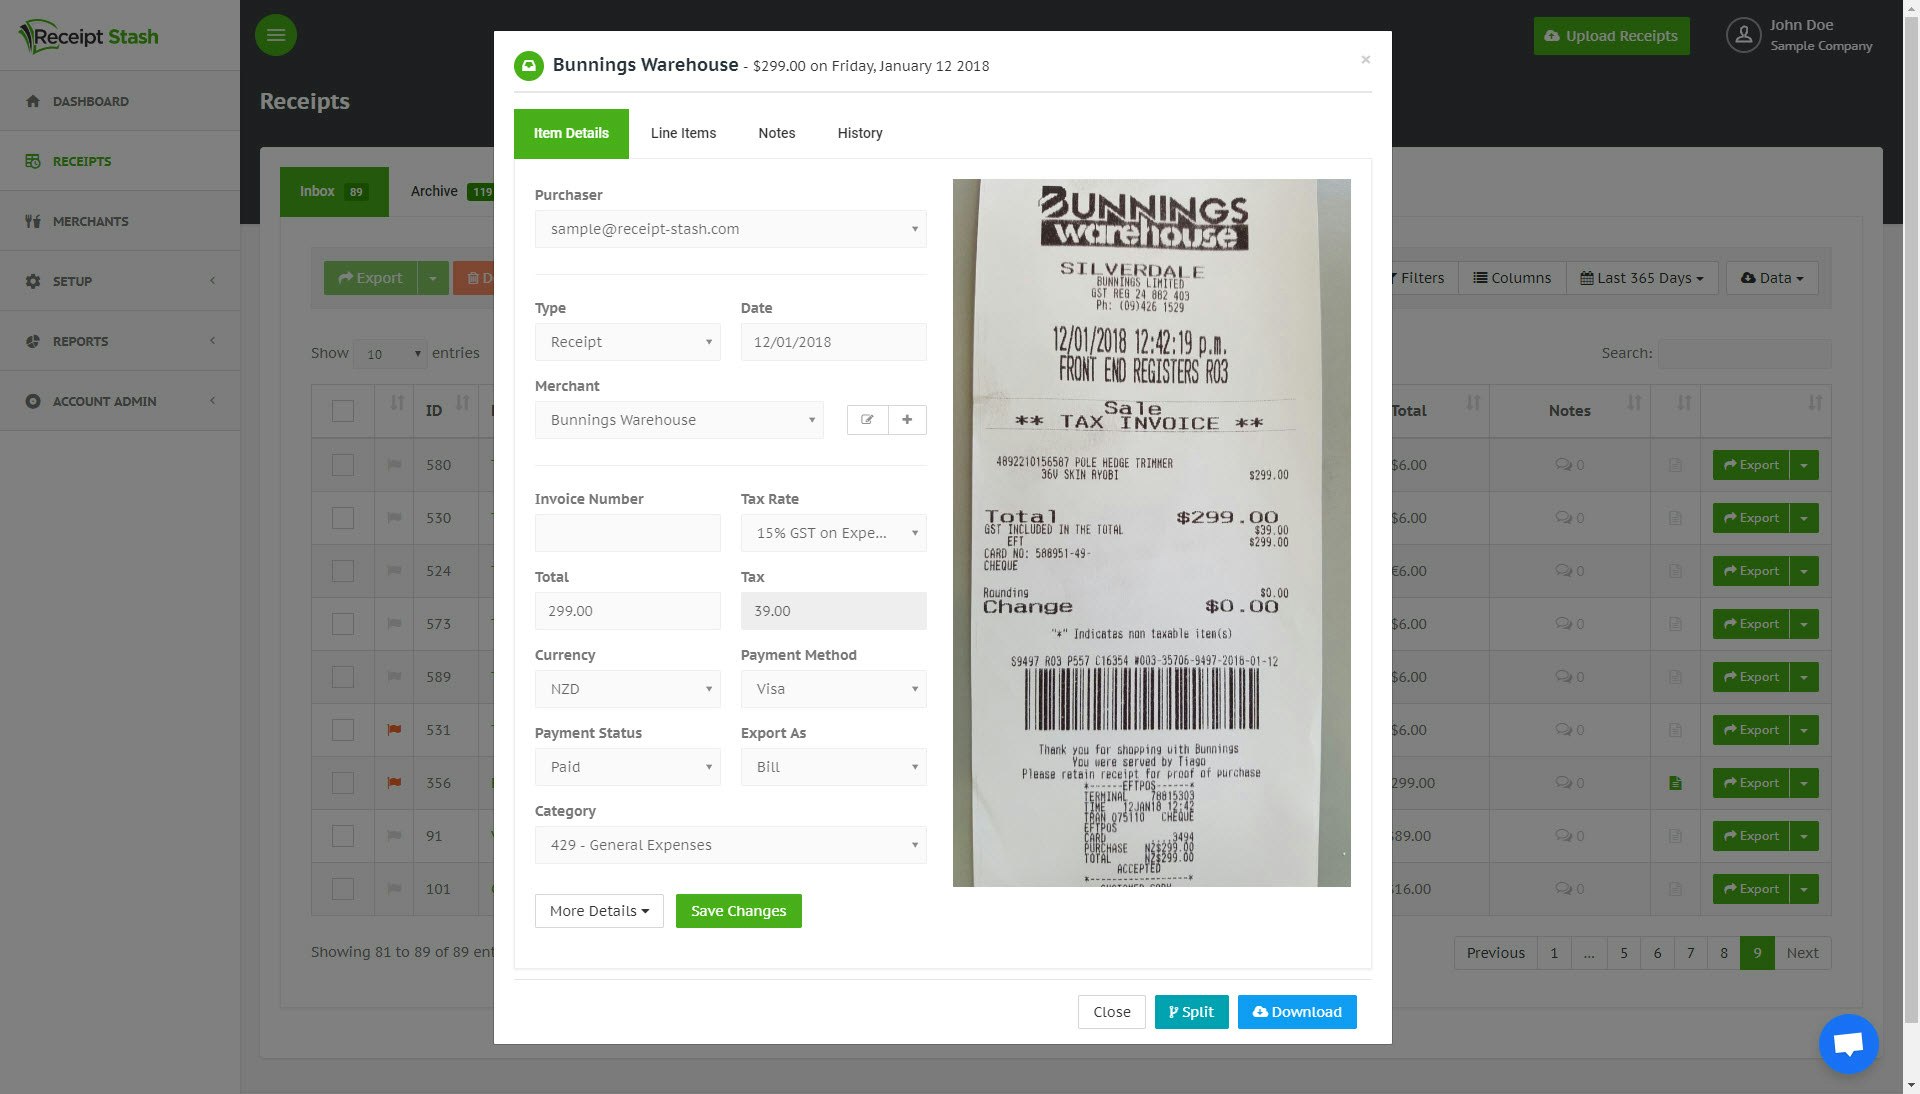Click the green document icon on row 356
The width and height of the screenshot is (1920, 1094).
tap(1676, 783)
